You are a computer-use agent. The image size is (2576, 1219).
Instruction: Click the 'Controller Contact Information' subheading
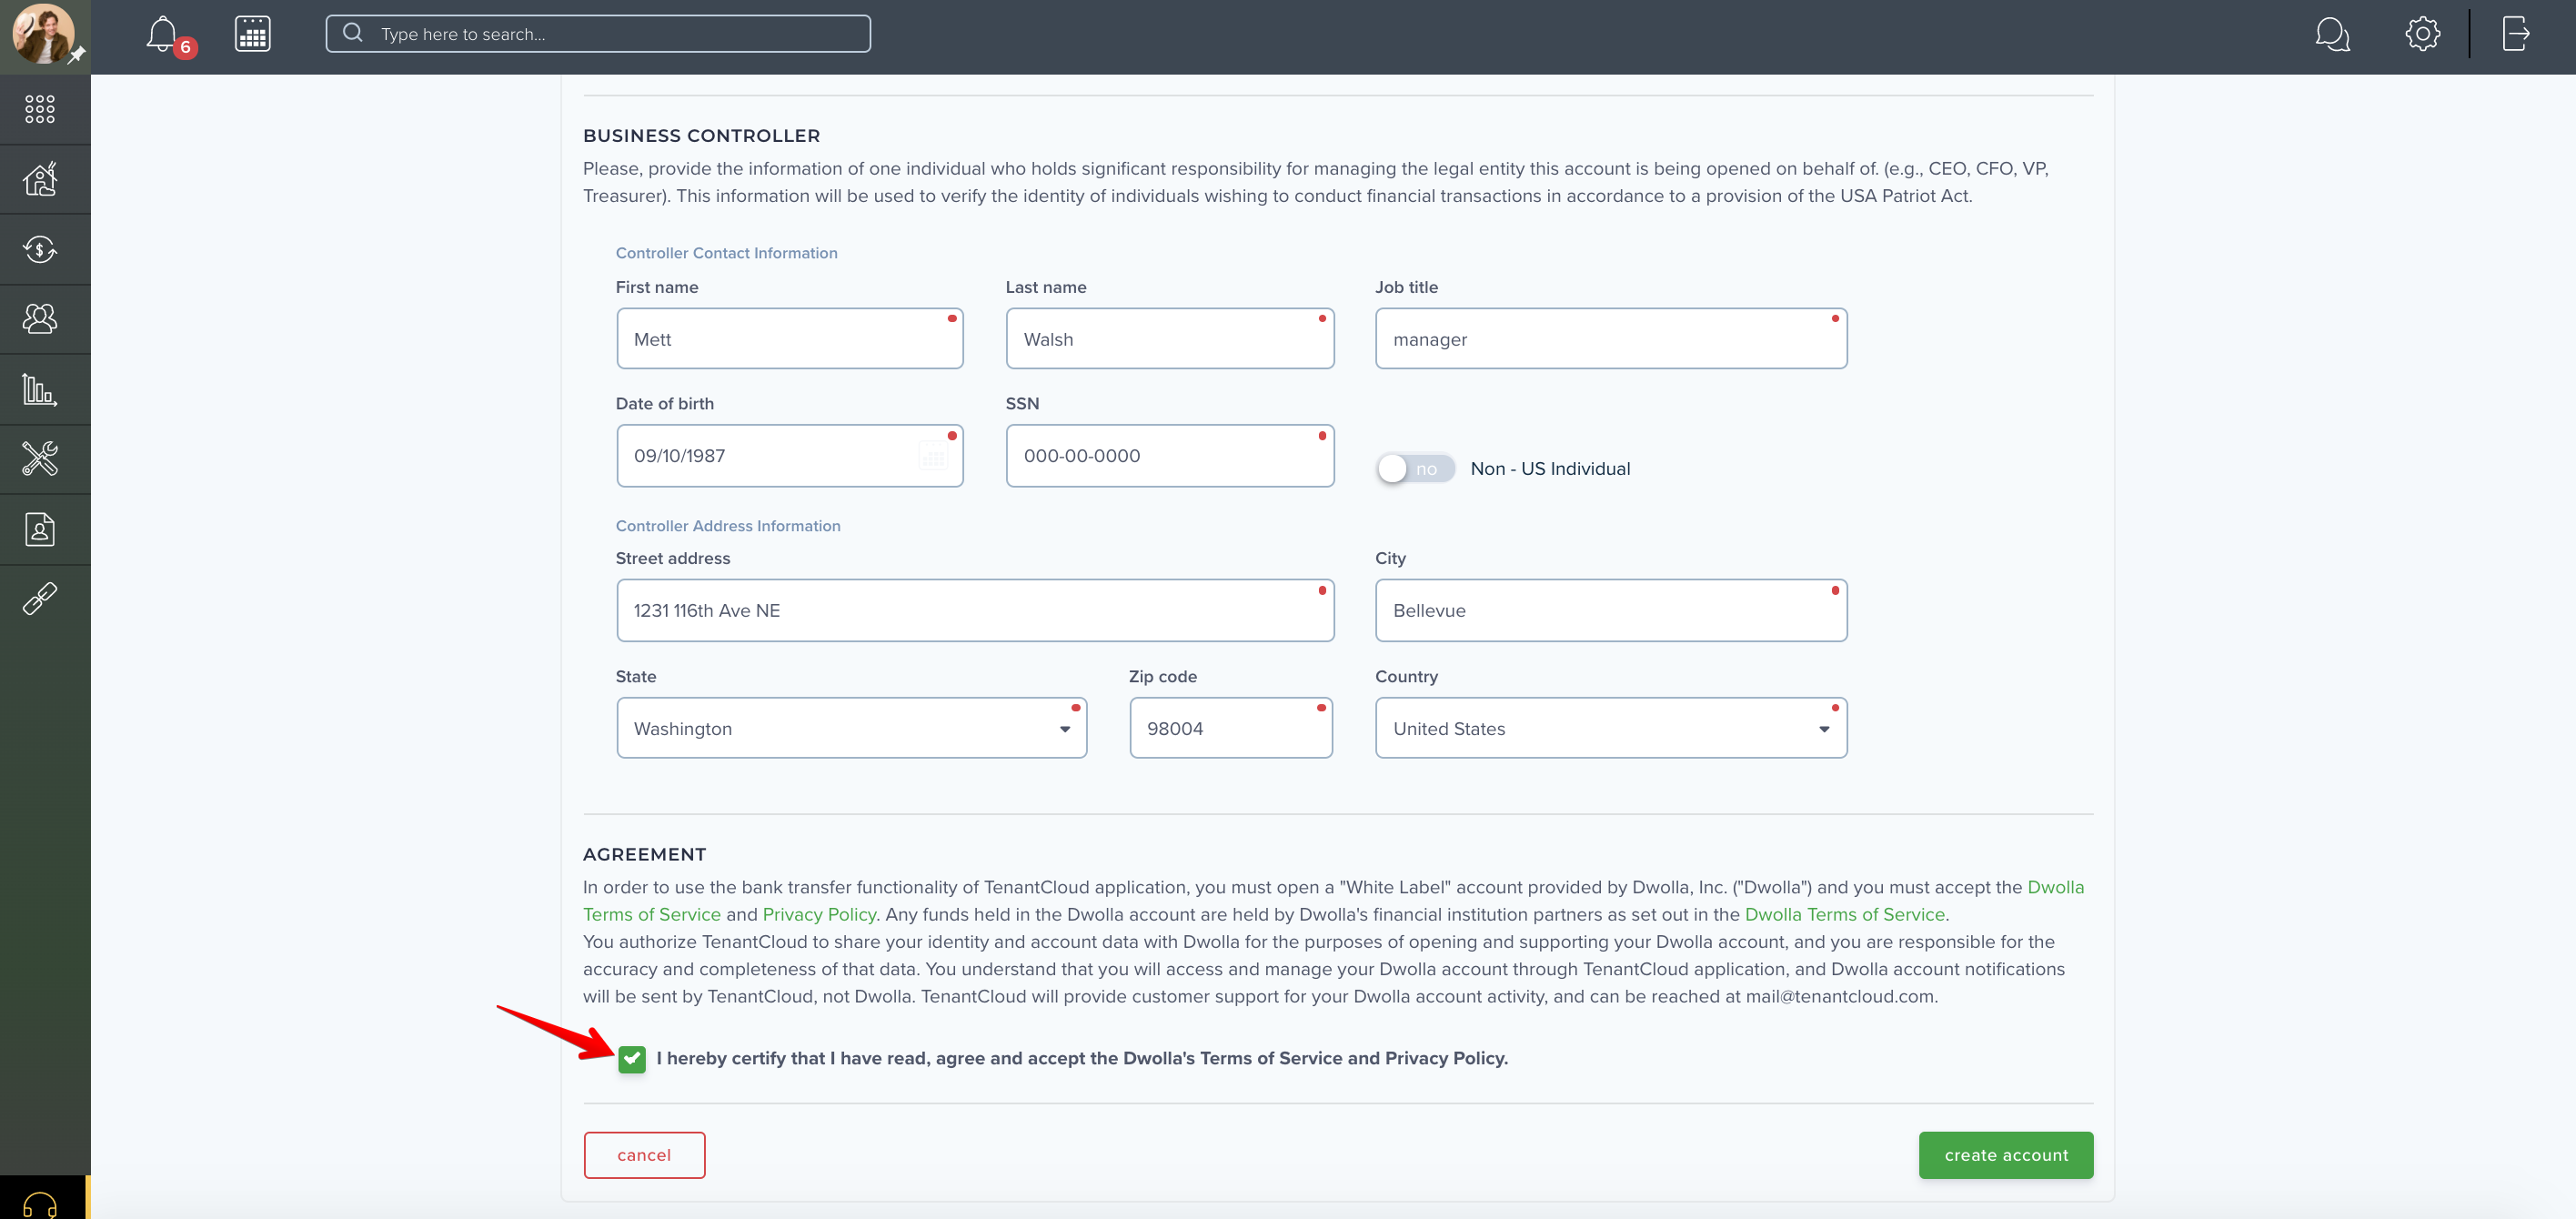click(726, 253)
